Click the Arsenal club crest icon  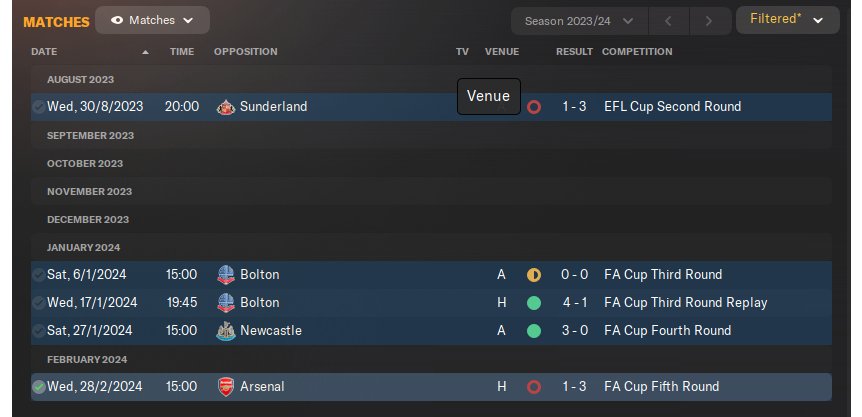tap(225, 387)
